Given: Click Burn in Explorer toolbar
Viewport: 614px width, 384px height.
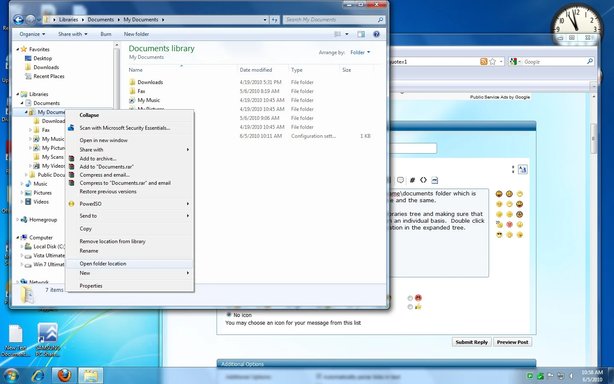Looking at the screenshot, I should pos(106,34).
